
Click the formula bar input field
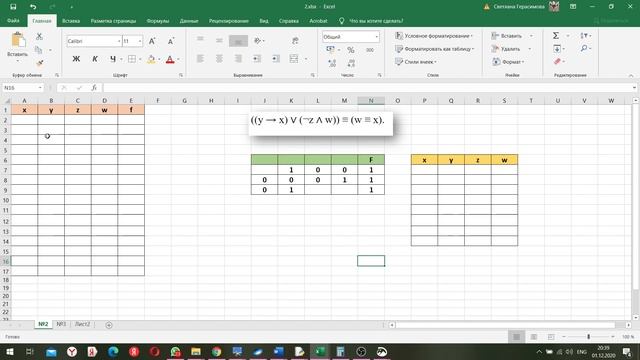click(367, 88)
